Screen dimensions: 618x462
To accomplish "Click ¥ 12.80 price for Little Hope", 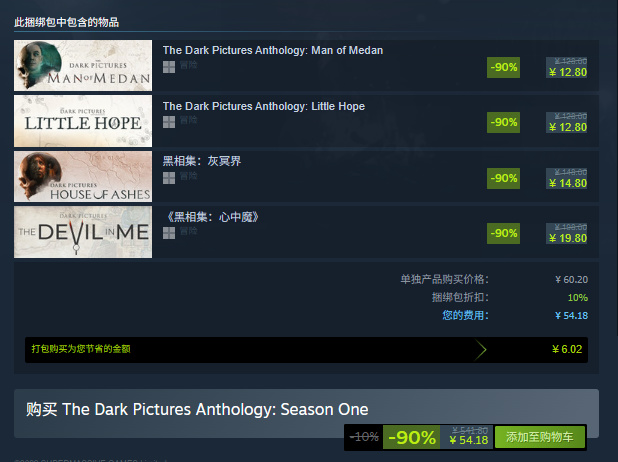I will [568, 127].
